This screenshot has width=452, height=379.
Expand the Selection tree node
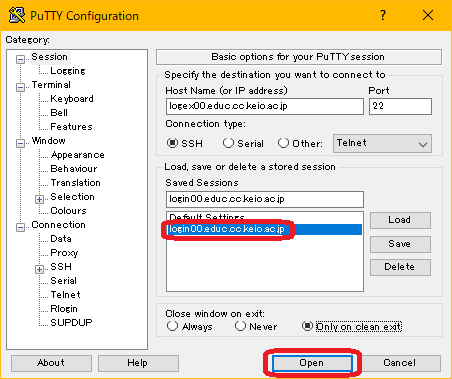point(39,200)
